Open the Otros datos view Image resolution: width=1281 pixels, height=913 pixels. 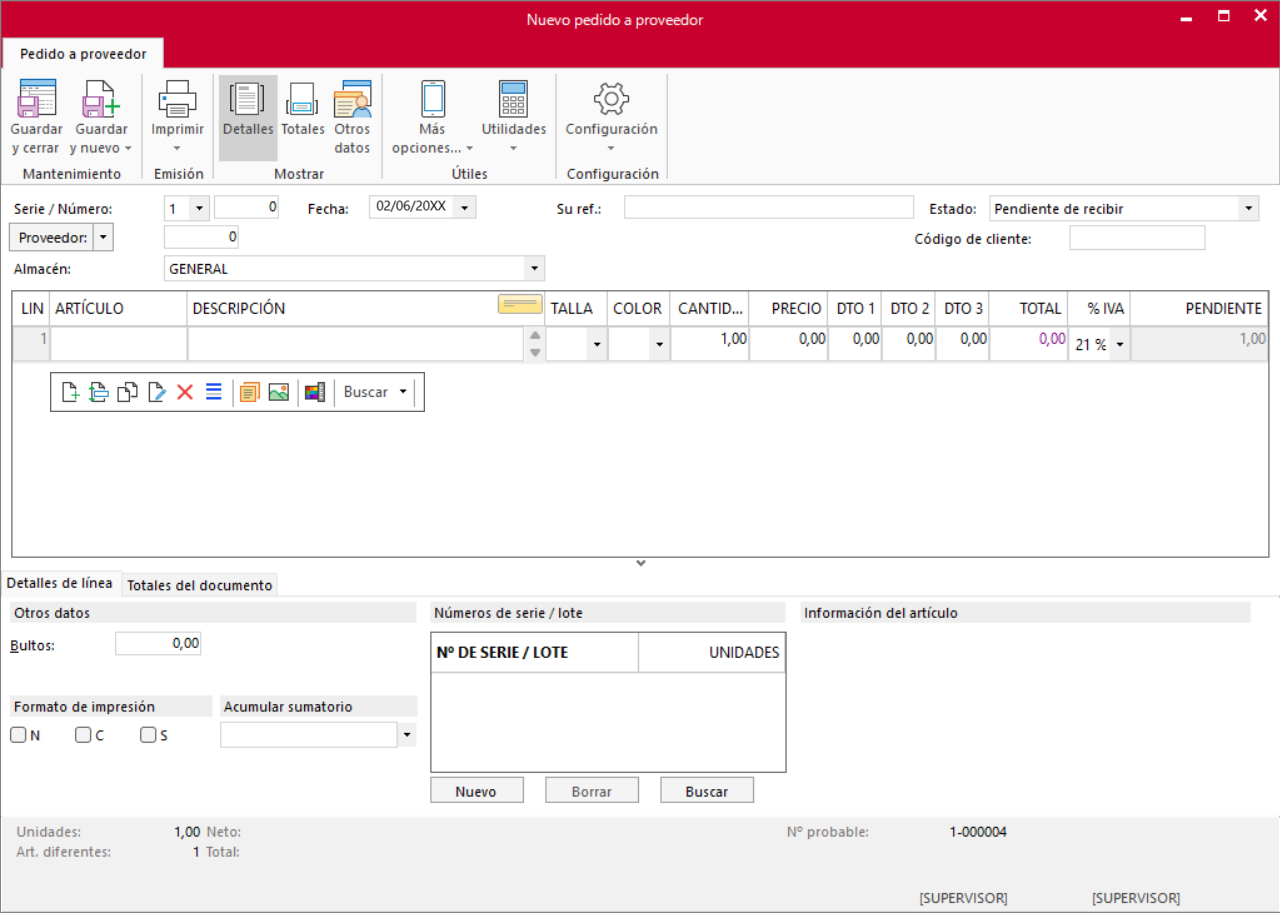pos(352,118)
